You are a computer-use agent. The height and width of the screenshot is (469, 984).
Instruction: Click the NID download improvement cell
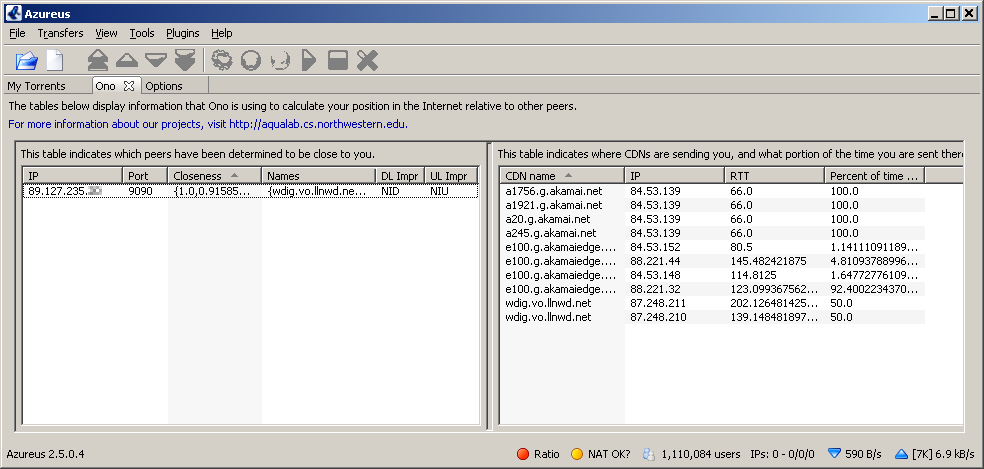[391, 191]
